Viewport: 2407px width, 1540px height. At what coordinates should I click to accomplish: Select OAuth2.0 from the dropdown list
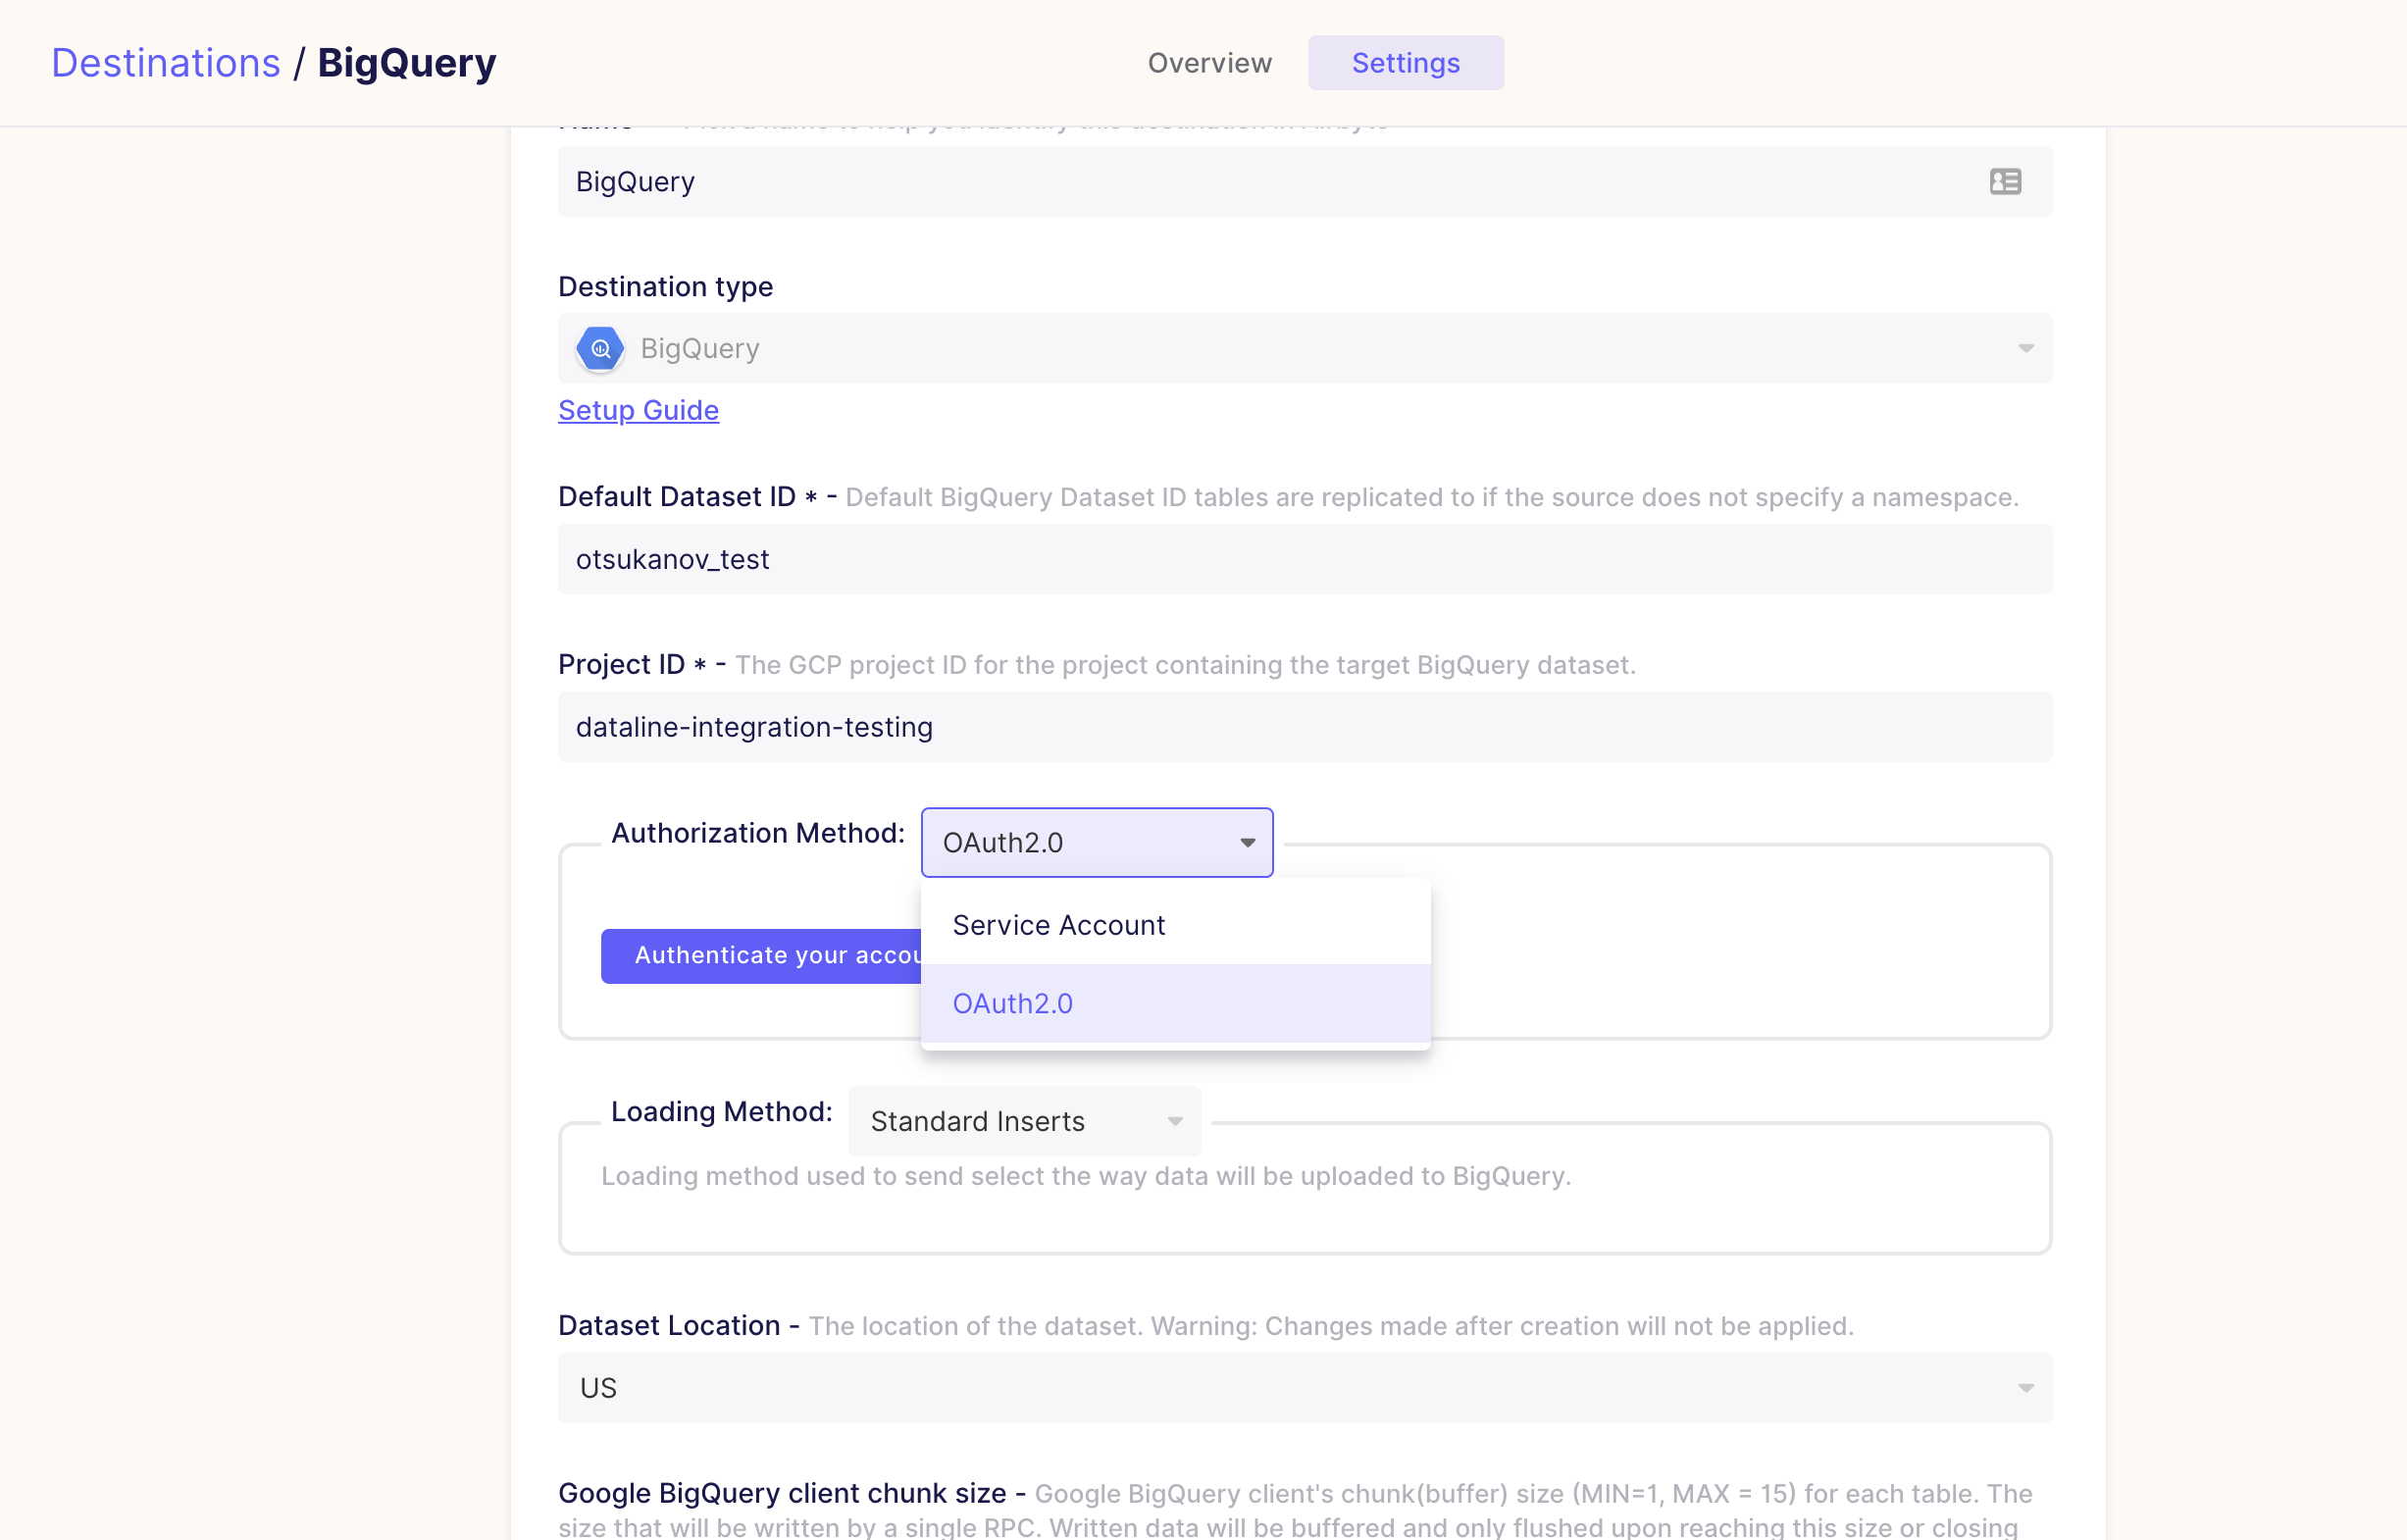tap(1012, 1003)
